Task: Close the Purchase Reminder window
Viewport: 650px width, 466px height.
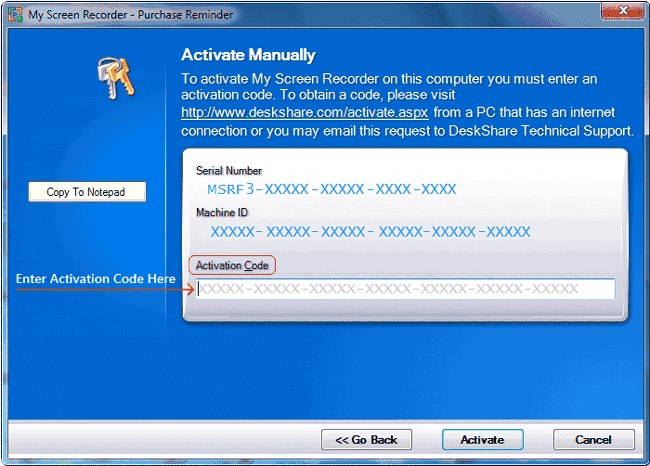Action: pos(623,11)
